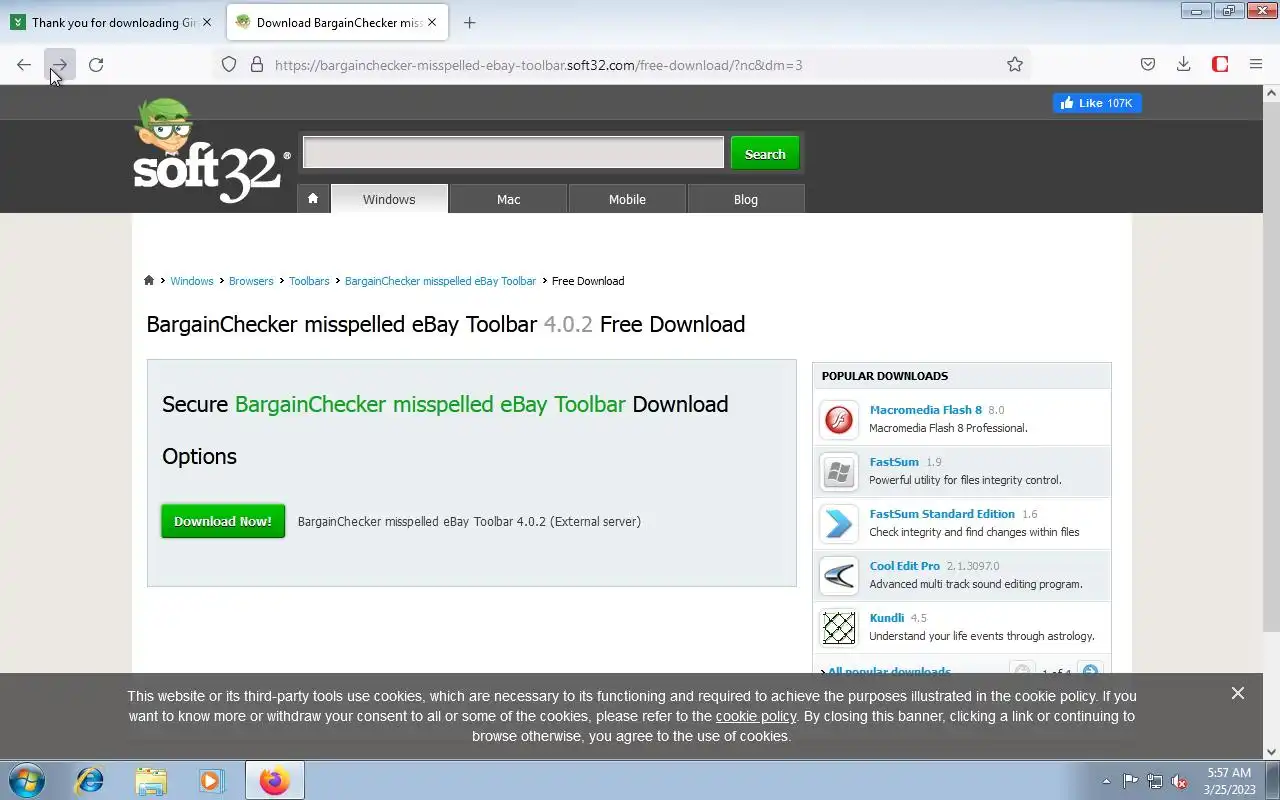Bookmark this page with star icon
This screenshot has height=800, width=1280.
[x=1015, y=65]
